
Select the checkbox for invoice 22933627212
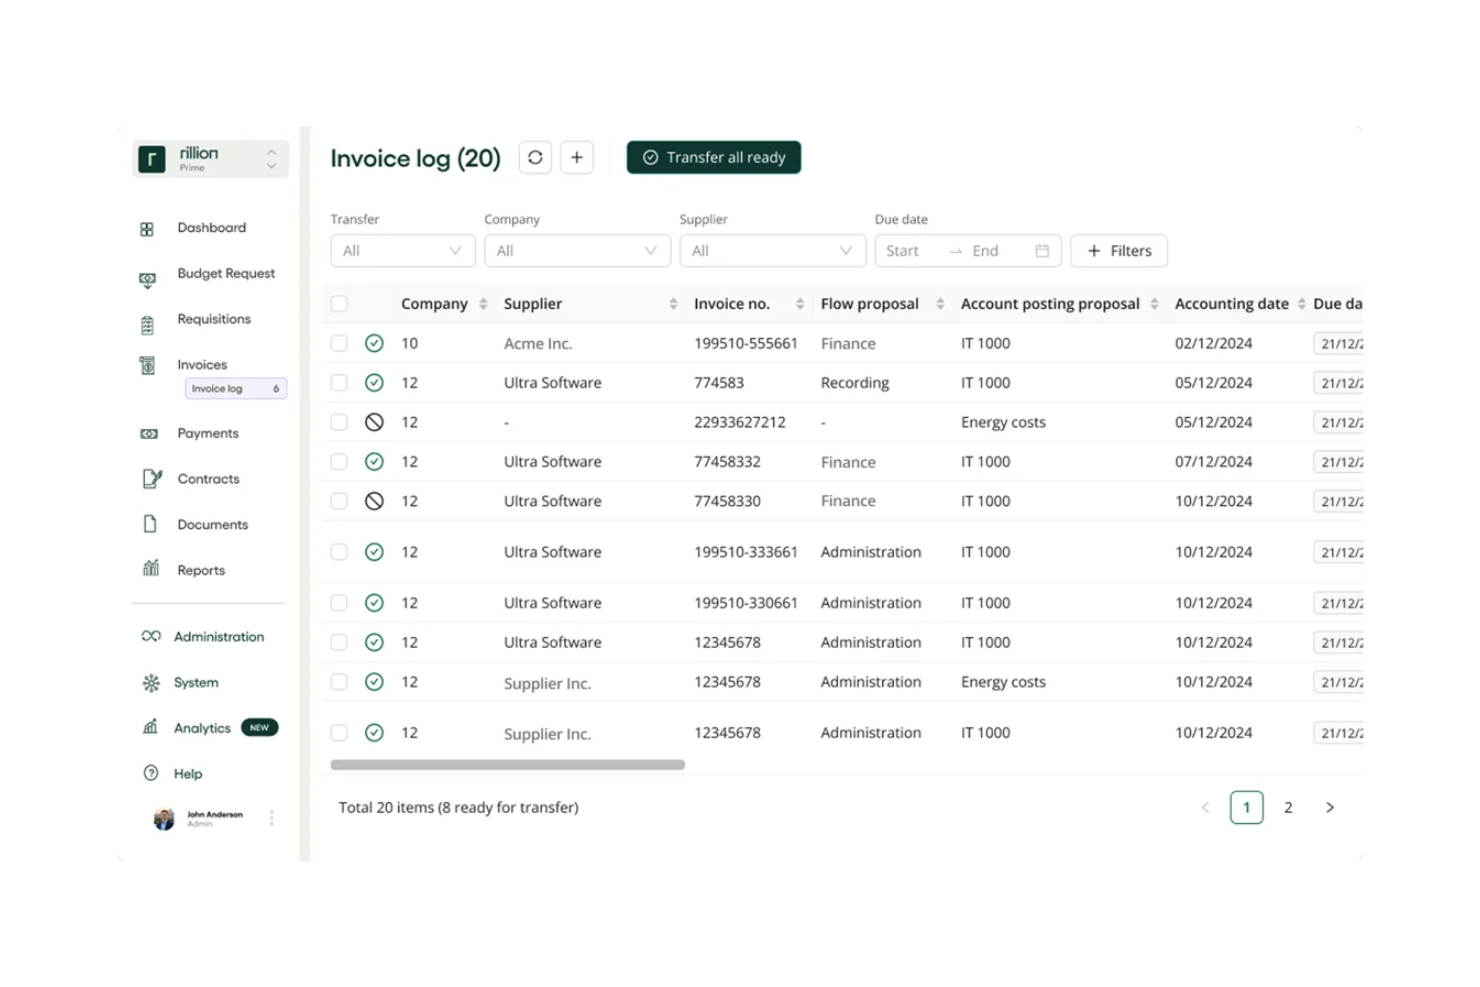point(339,421)
